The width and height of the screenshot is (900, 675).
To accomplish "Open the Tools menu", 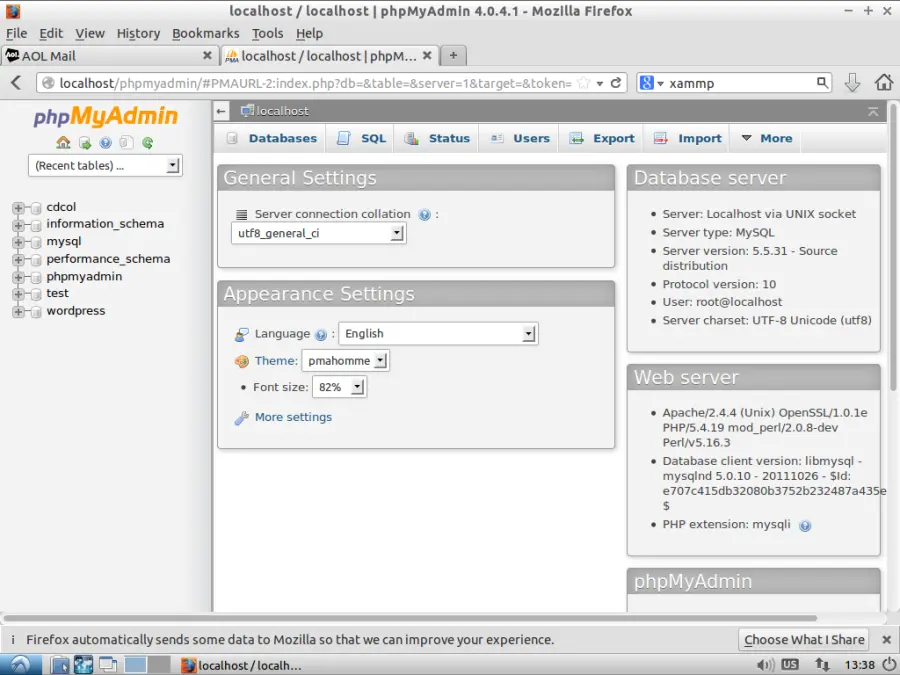I will click(267, 33).
